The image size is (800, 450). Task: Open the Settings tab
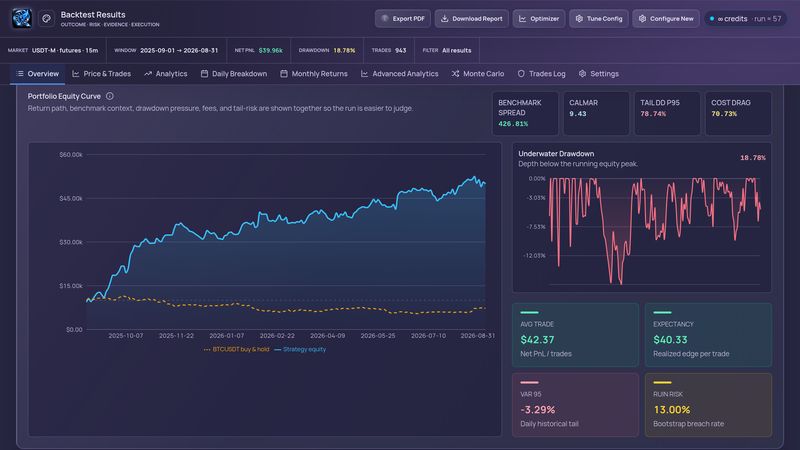tap(598, 74)
